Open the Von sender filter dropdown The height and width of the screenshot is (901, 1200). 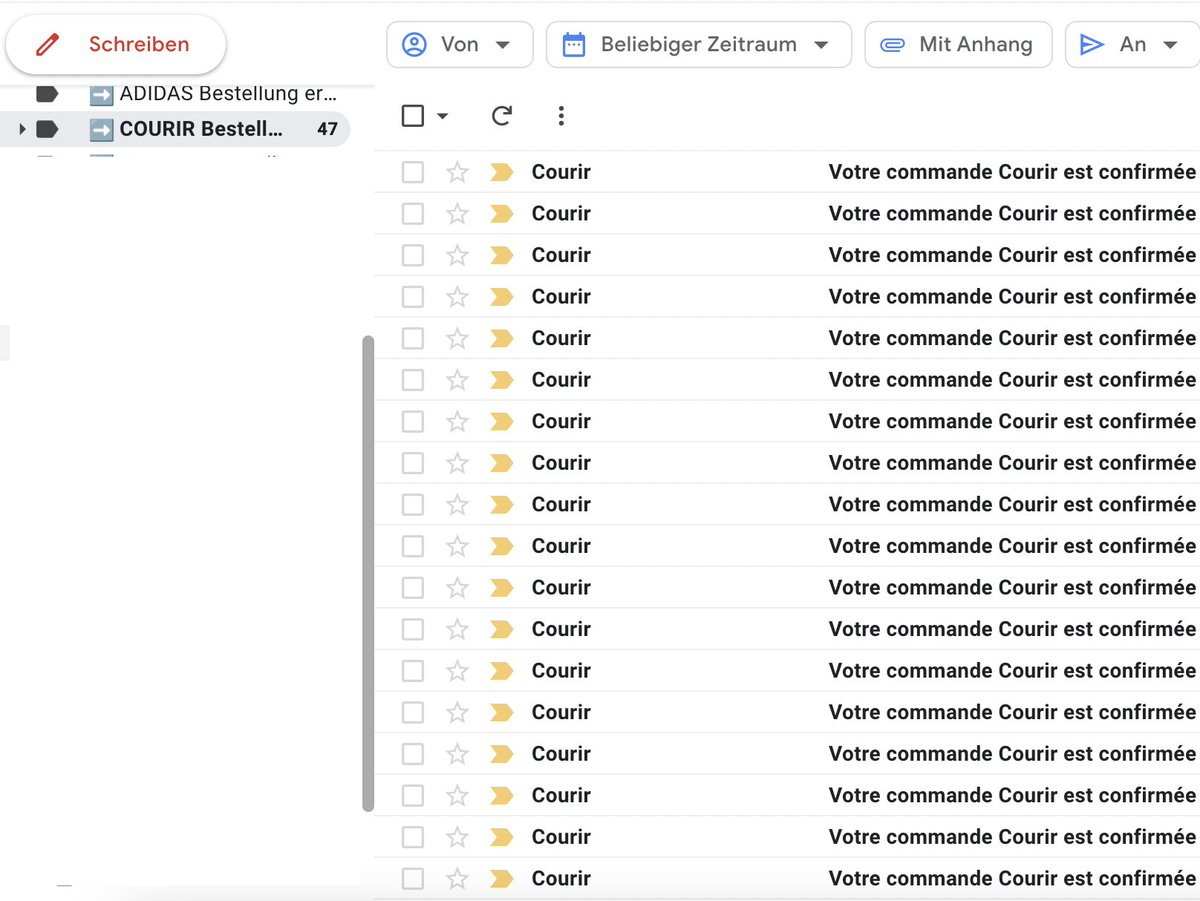pos(460,45)
